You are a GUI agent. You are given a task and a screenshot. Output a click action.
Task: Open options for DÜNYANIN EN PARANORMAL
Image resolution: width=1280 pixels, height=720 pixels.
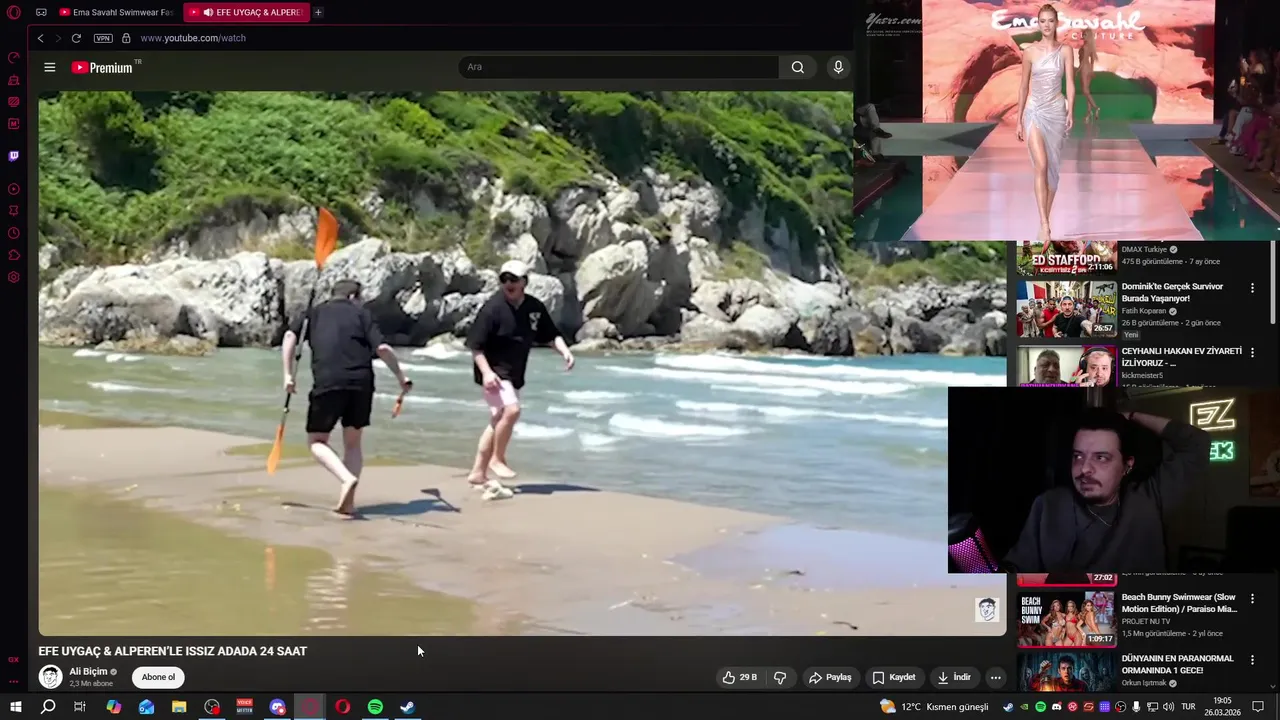click(1252, 660)
